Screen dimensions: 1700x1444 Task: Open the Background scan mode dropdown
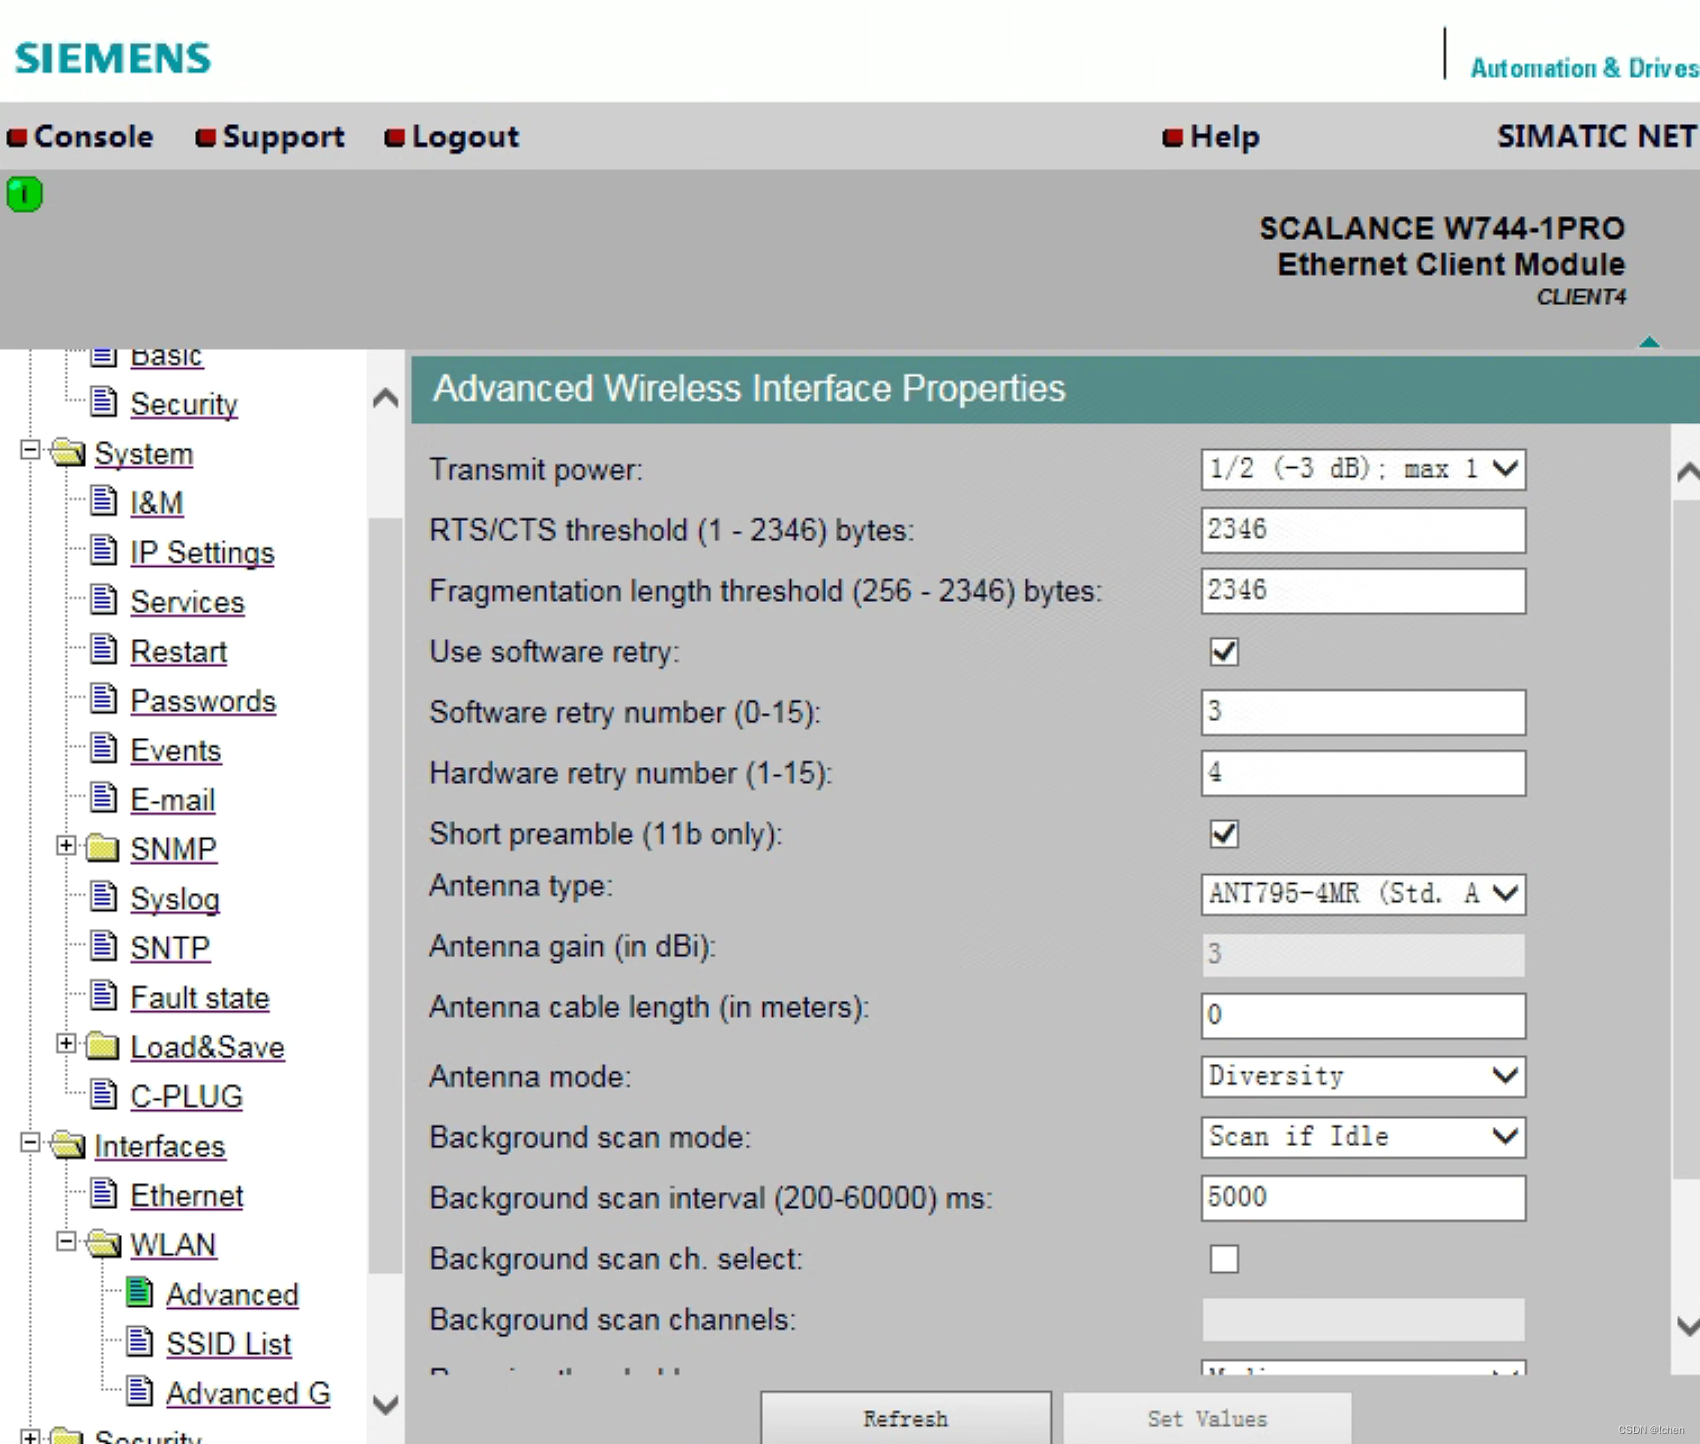tap(1363, 1137)
